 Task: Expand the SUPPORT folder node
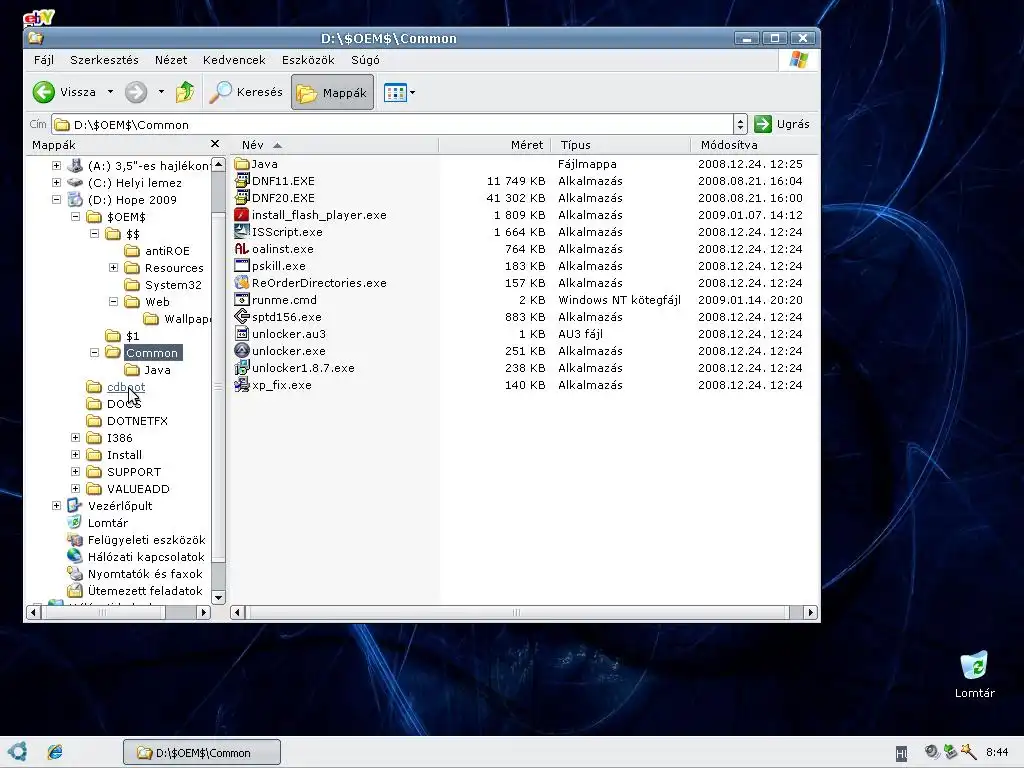tap(75, 472)
